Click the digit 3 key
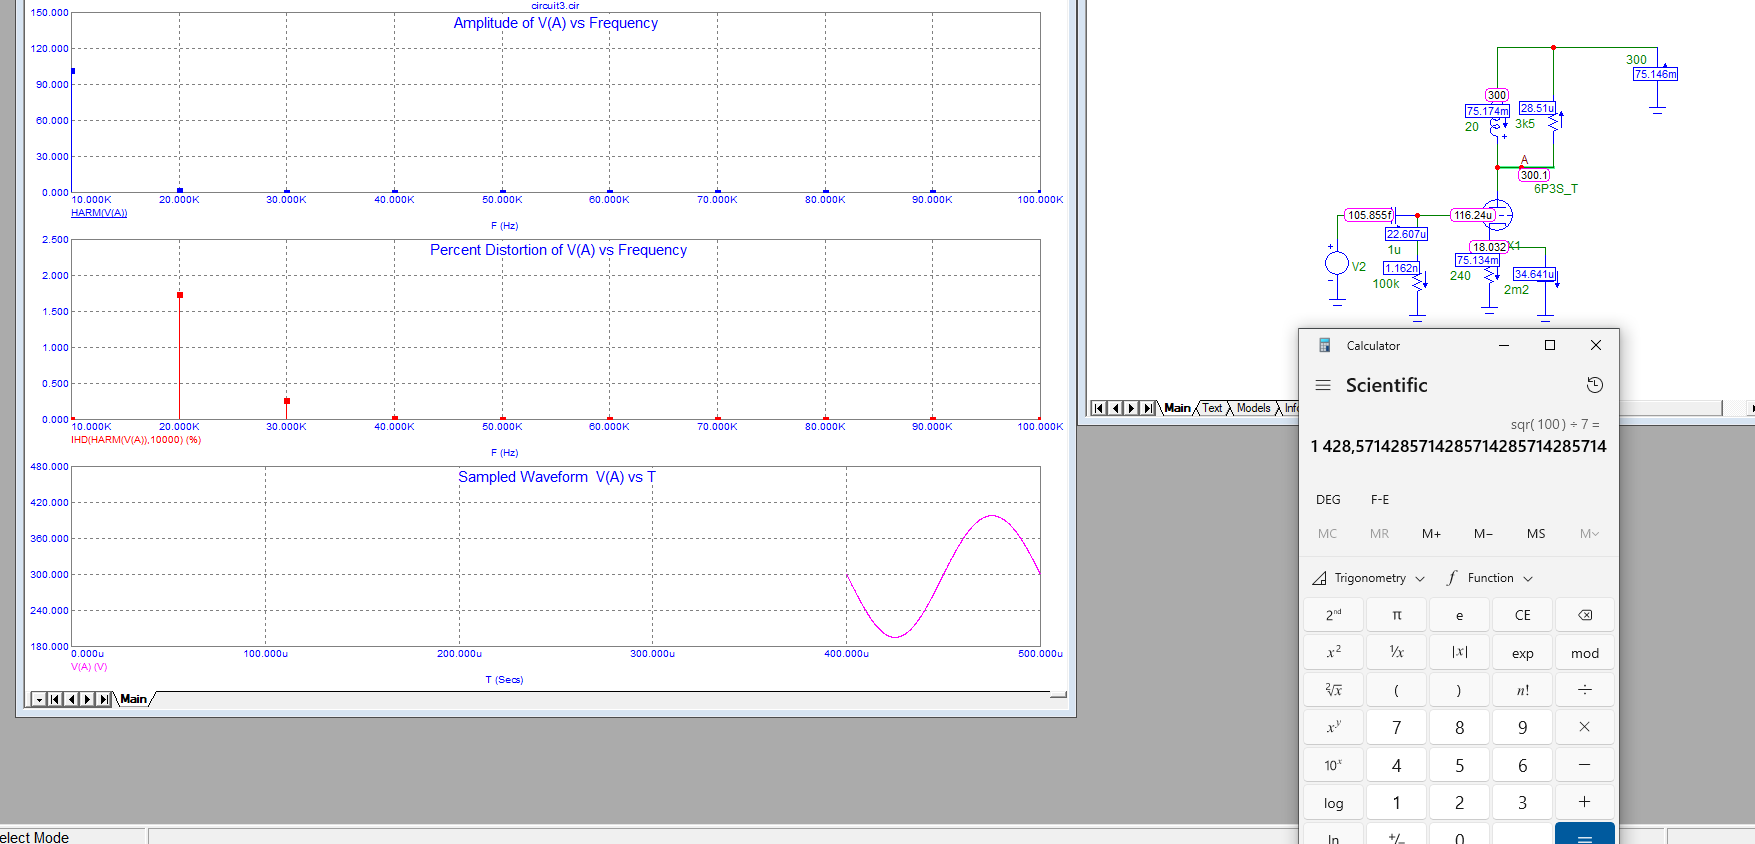 point(1523,803)
